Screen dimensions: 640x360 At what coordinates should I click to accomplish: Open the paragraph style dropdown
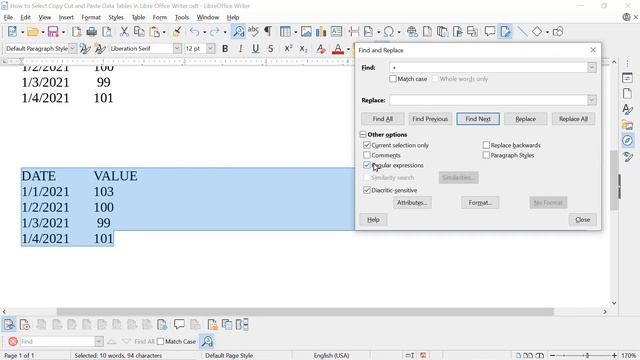point(72,49)
